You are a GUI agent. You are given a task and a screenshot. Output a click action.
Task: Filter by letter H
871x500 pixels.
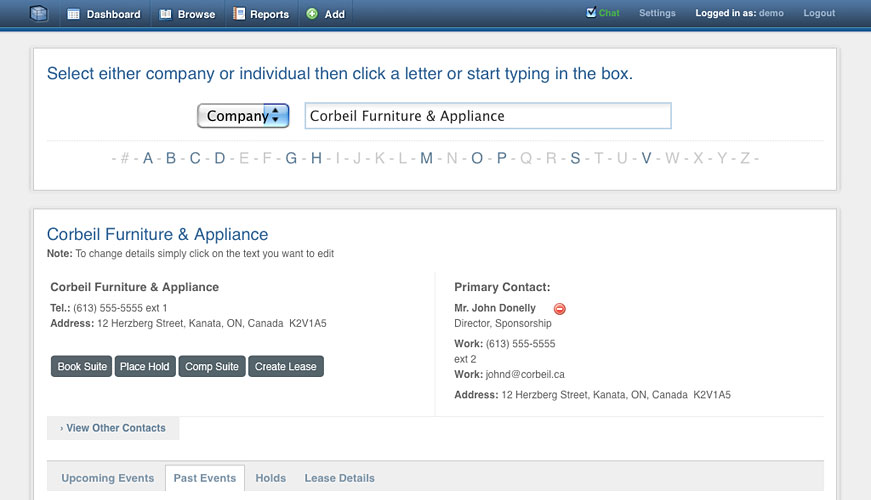coord(316,158)
